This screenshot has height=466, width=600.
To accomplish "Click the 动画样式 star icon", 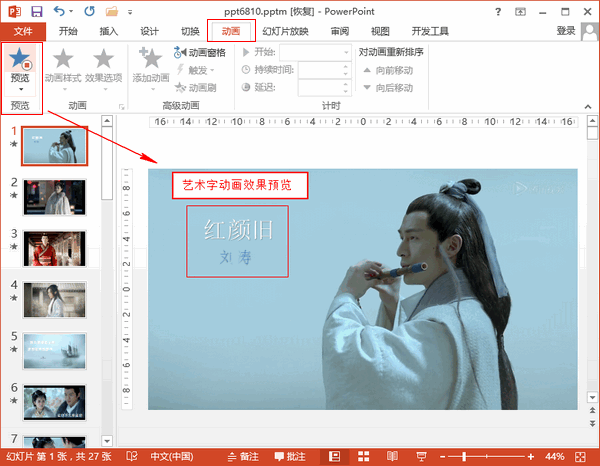I will [63, 59].
